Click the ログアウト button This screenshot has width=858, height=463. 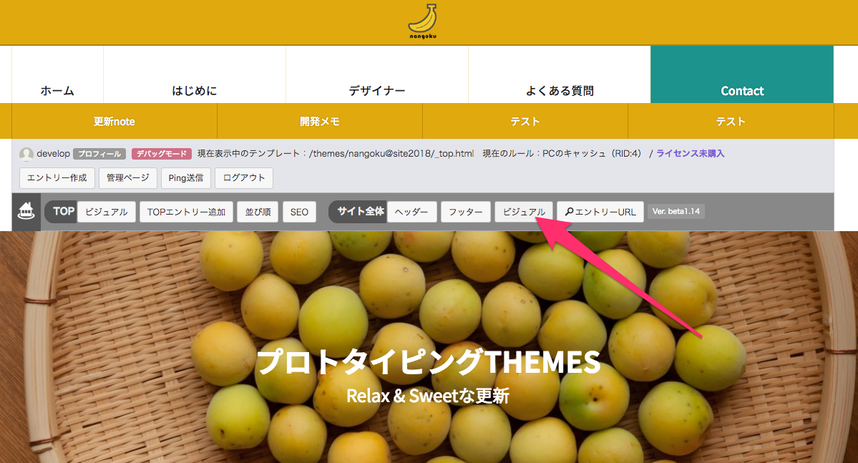tap(244, 178)
